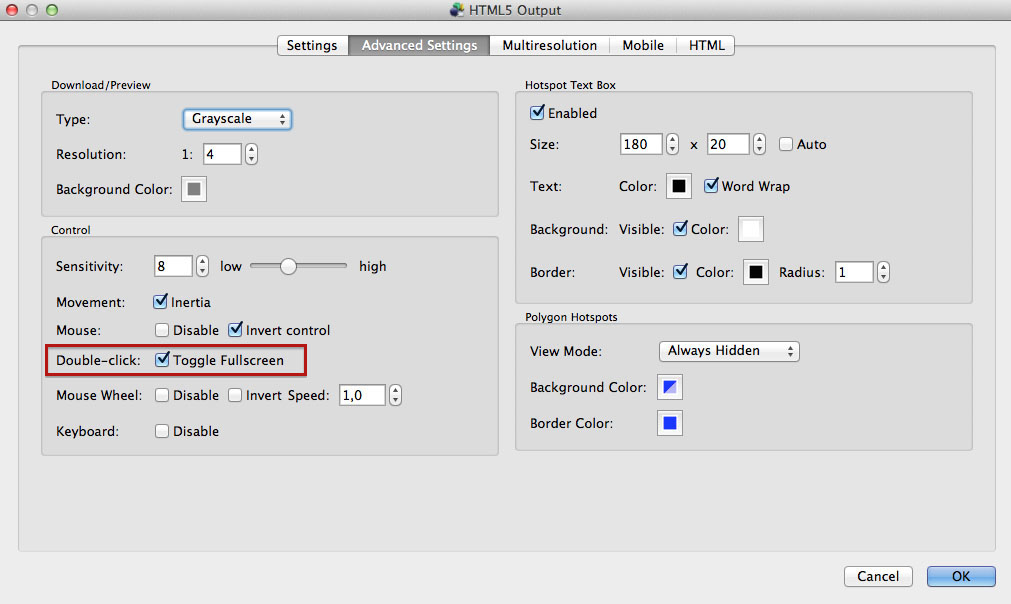Uncheck the Toggle Fullscreen checkbox
This screenshot has width=1011, height=604.
(162, 360)
